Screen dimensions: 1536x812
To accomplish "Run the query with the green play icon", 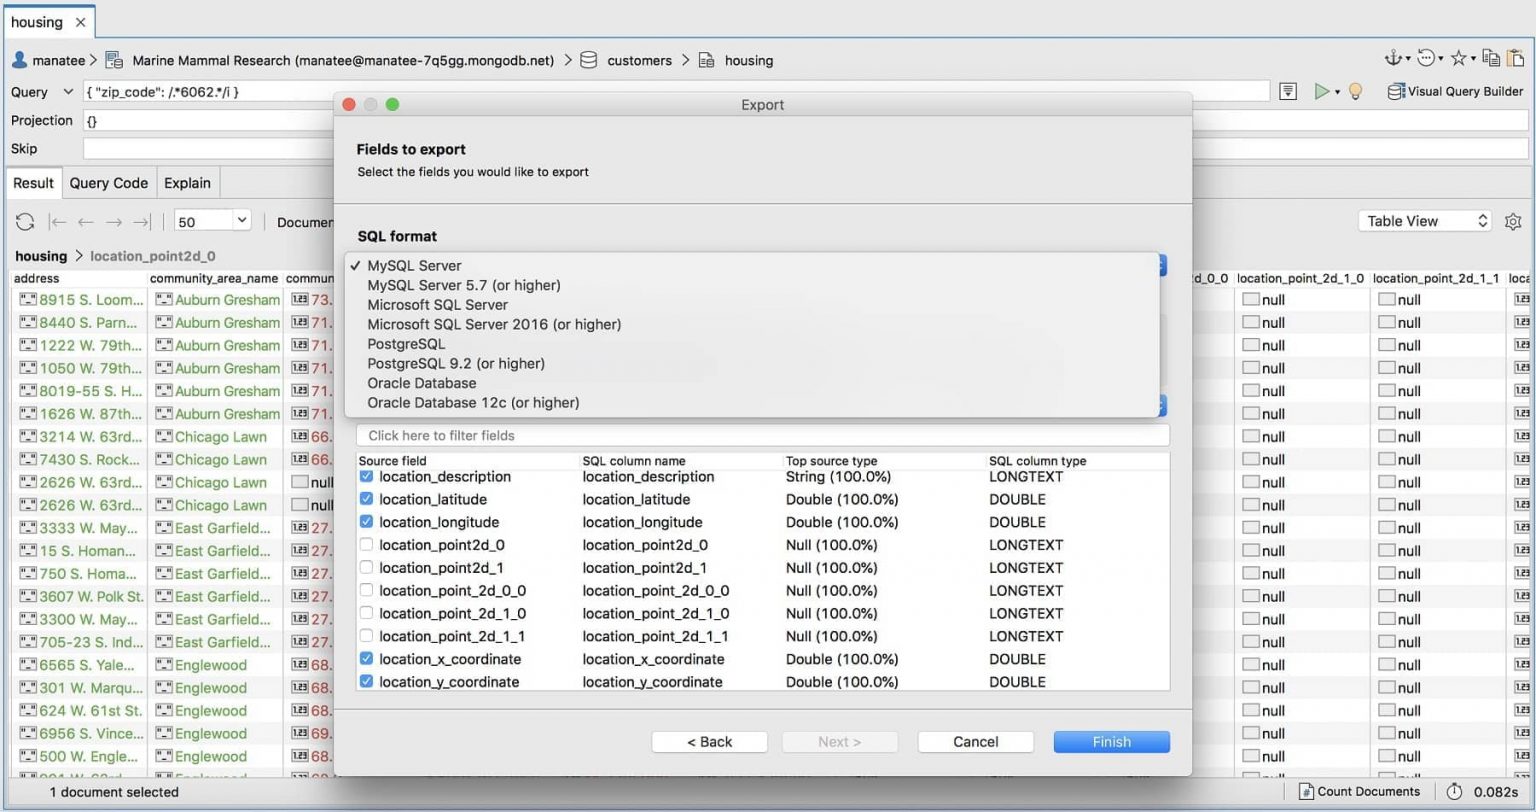I will (1322, 91).
